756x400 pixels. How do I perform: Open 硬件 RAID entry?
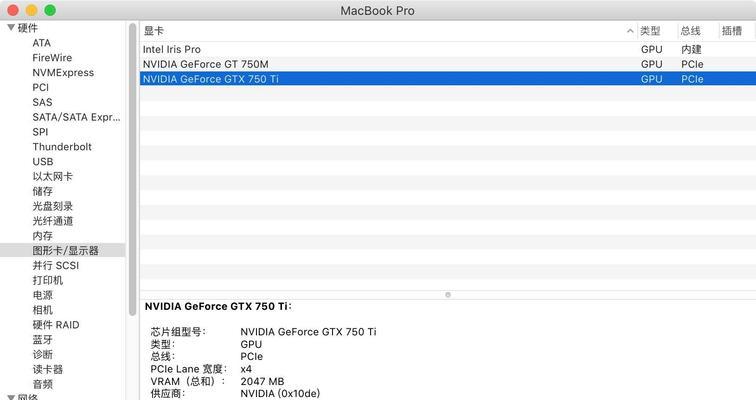[56, 325]
